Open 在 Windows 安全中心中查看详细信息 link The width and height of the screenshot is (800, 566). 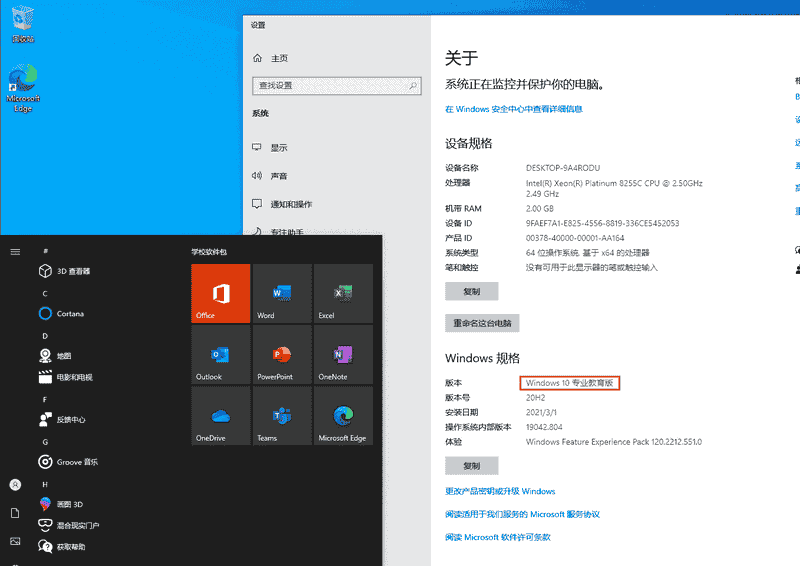[514, 109]
